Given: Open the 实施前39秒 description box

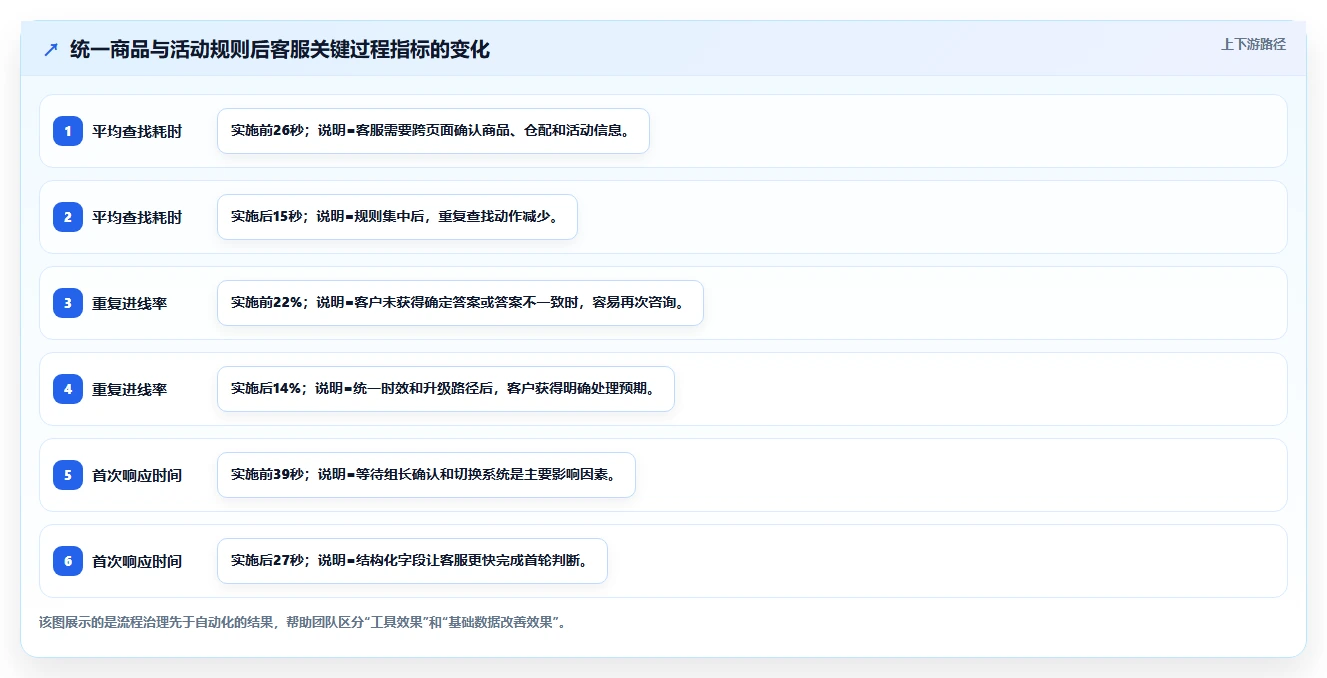Looking at the screenshot, I should tap(426, 475).
